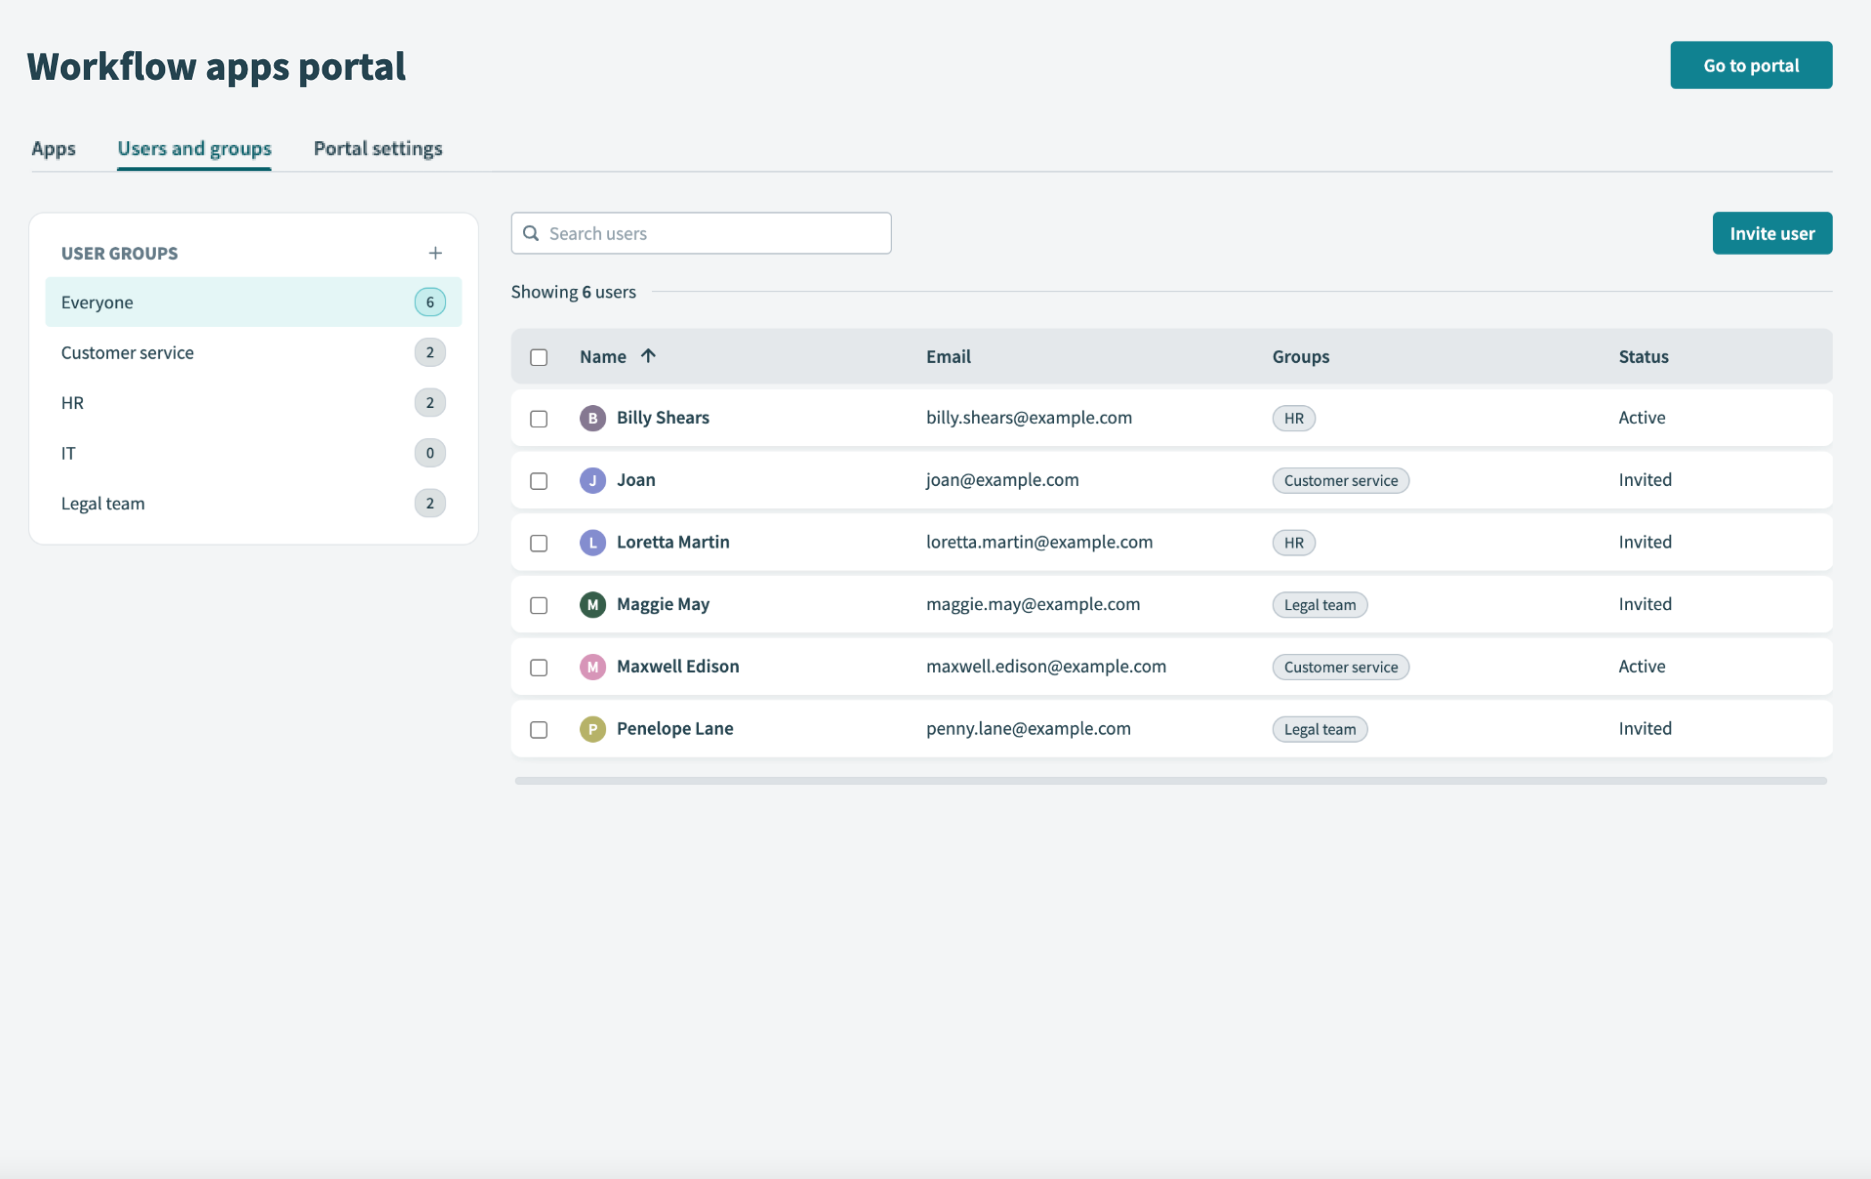Click Maggie May's green avatar
1871x1179 pixels.
click(x=592, y=604)
